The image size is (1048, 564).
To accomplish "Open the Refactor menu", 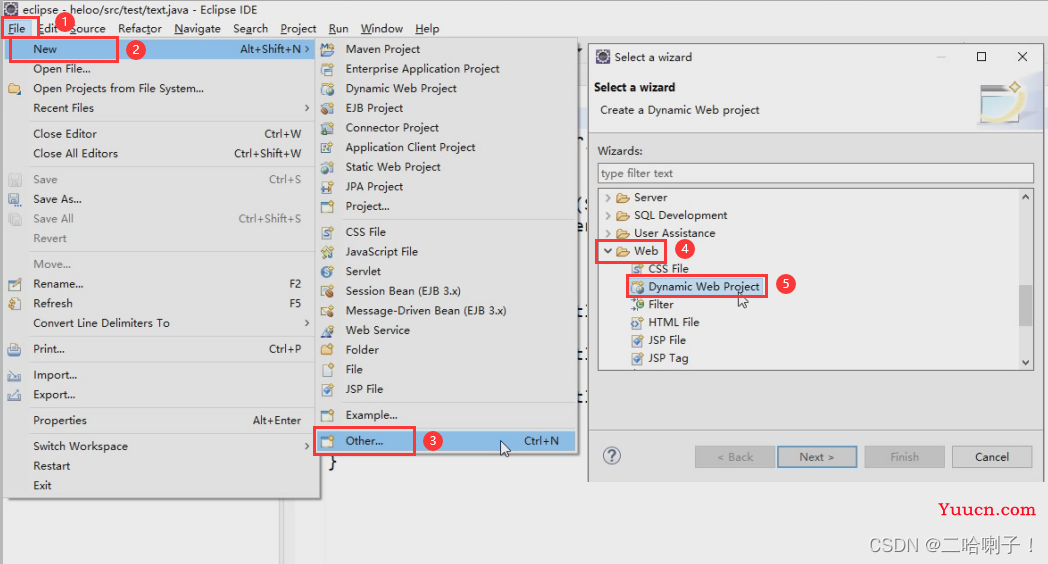I will pyautogui.click(x=140, y=29).
